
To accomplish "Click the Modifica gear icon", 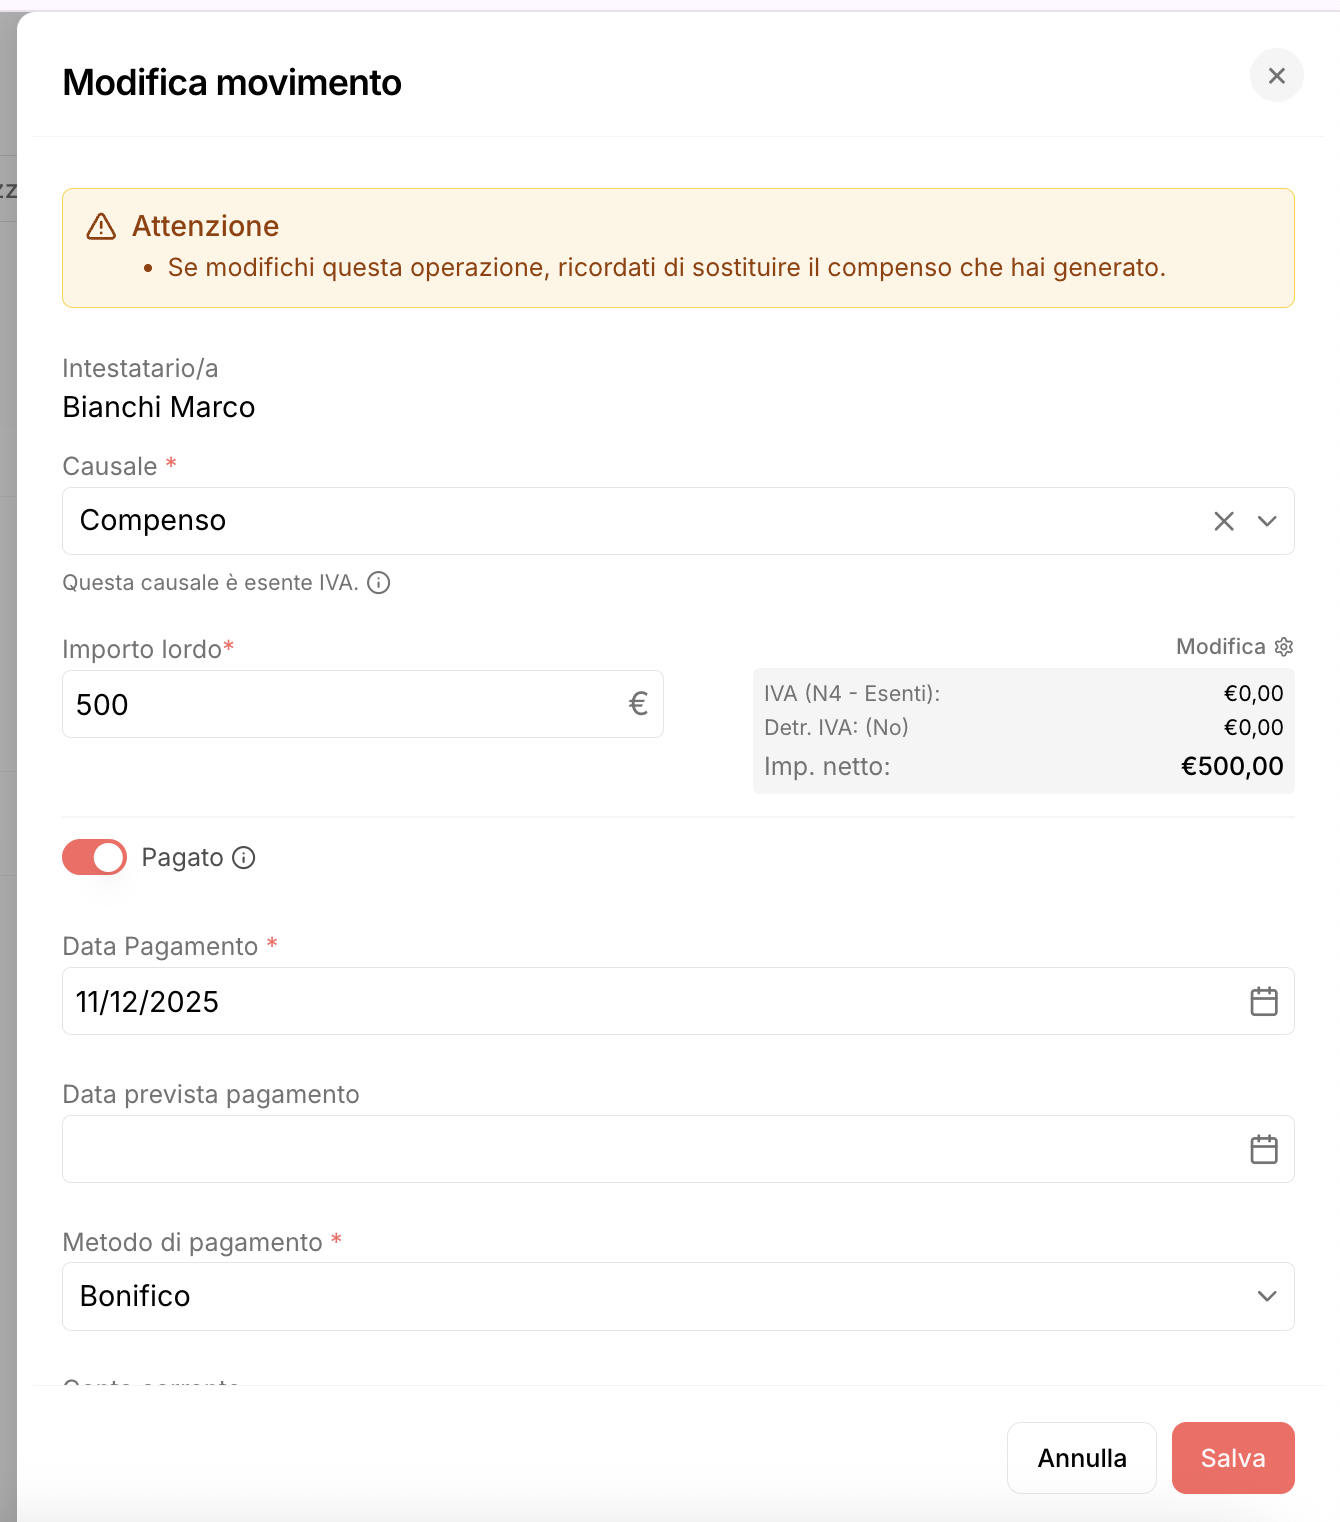I will 1284,647.
